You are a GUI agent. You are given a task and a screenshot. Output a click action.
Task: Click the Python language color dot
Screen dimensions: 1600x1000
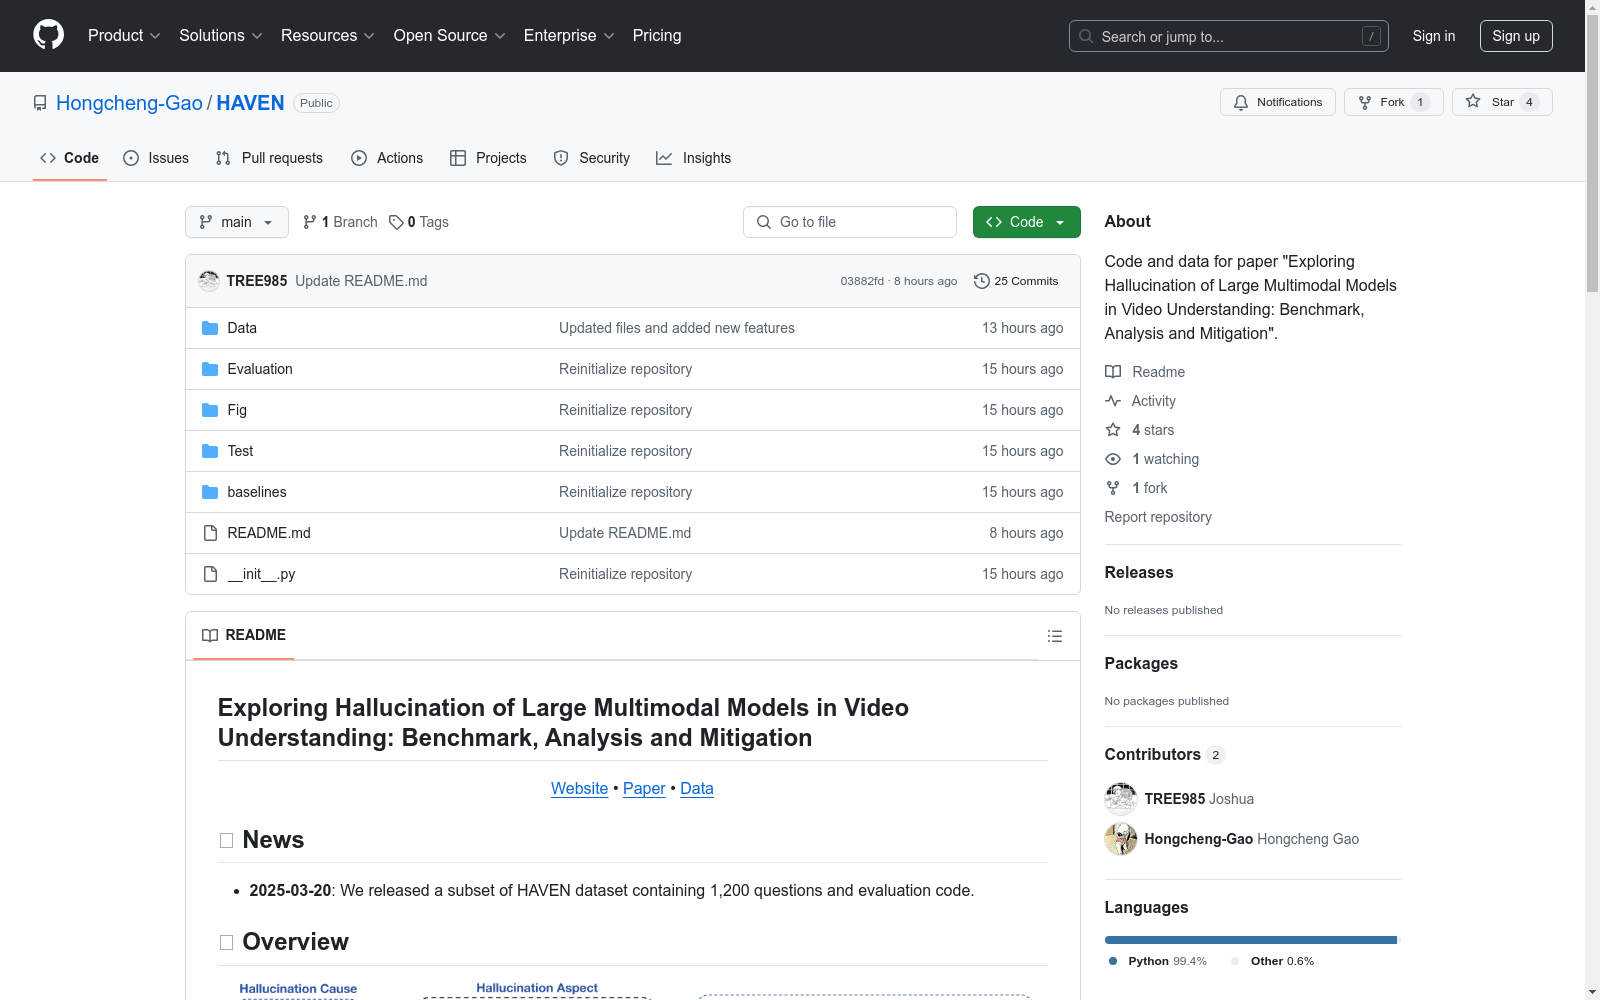click(x=1113, y=961)
